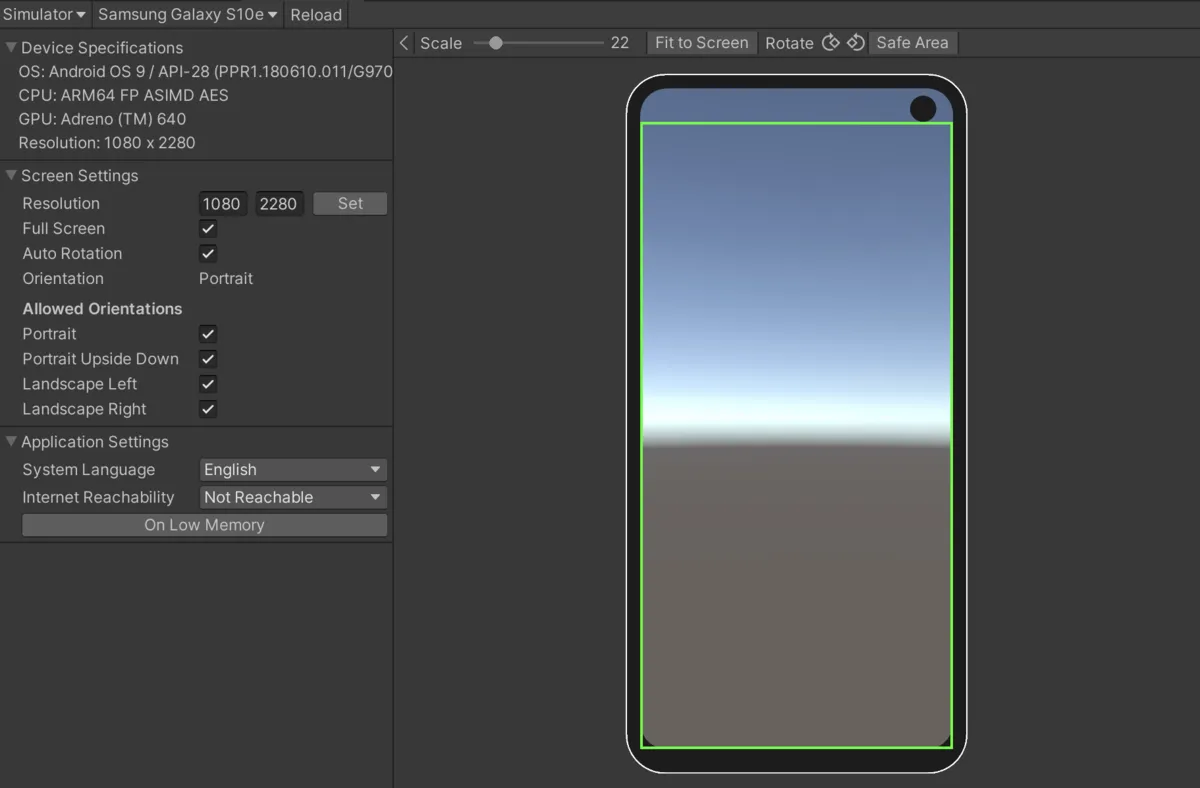Toggle the Safe Area button
Viewport: 1200px width, 788px height.
[912, 43]
